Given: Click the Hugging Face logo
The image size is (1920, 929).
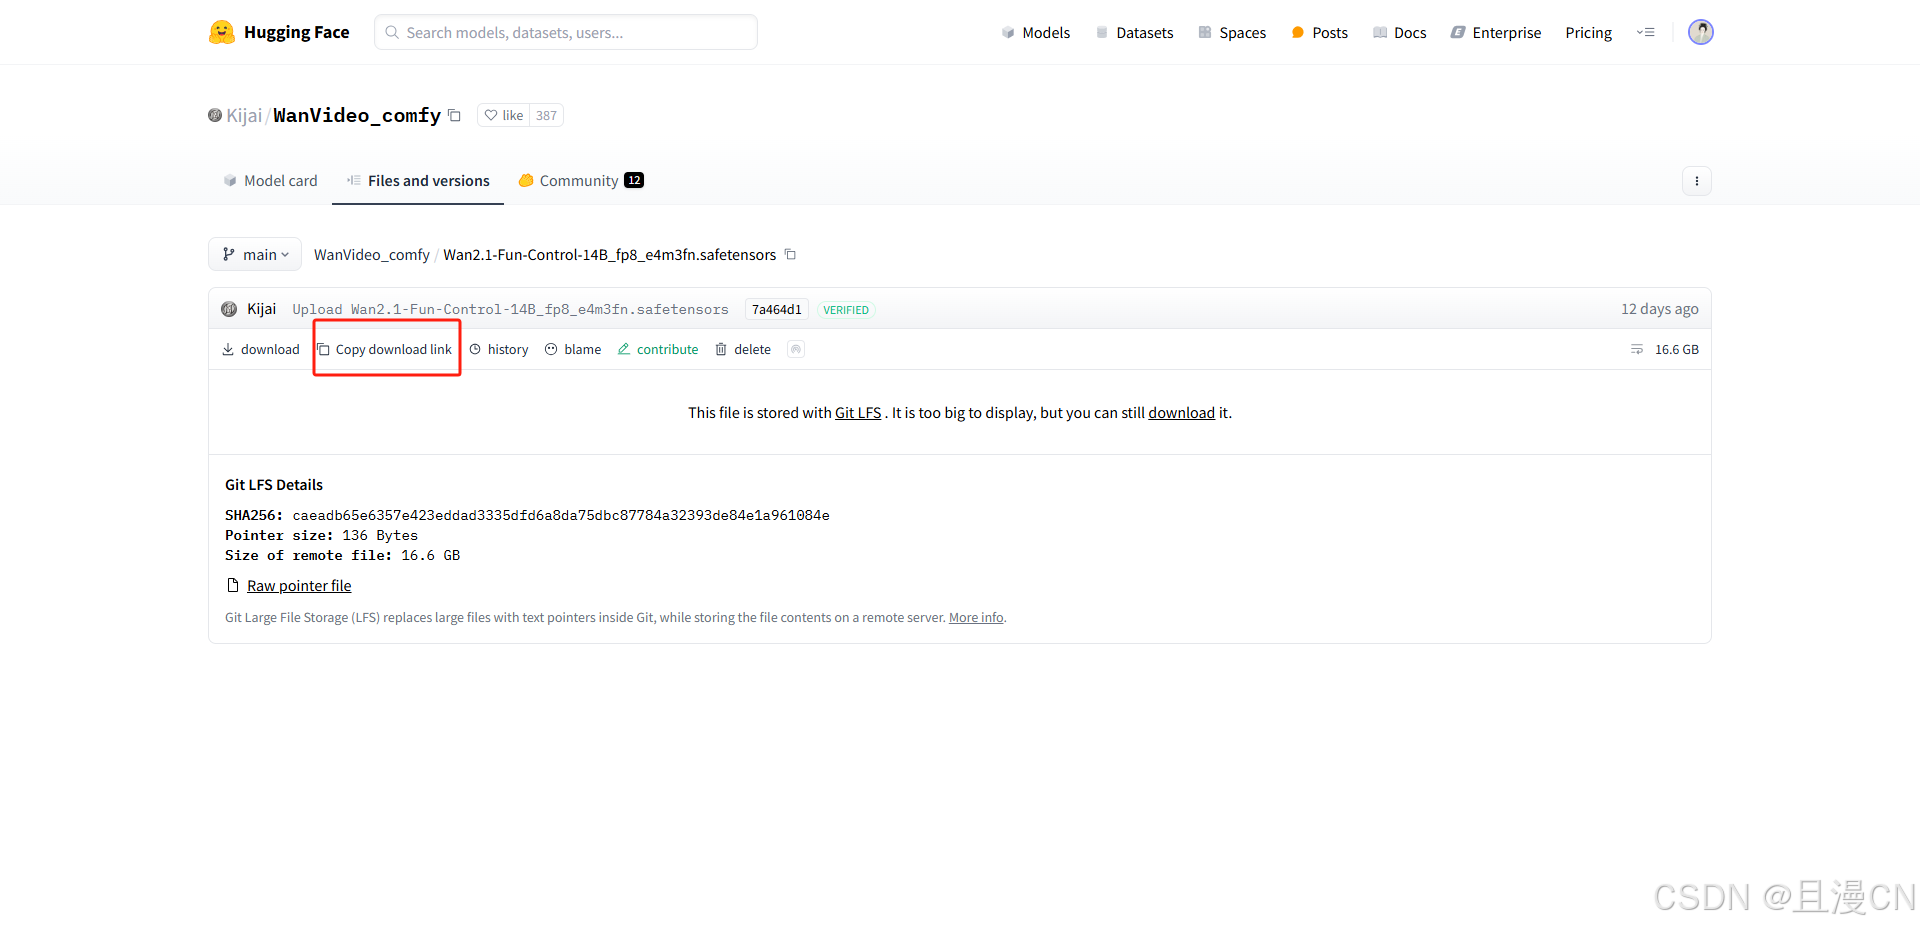Looking at the screenshot, I should (x=279, y=32).
